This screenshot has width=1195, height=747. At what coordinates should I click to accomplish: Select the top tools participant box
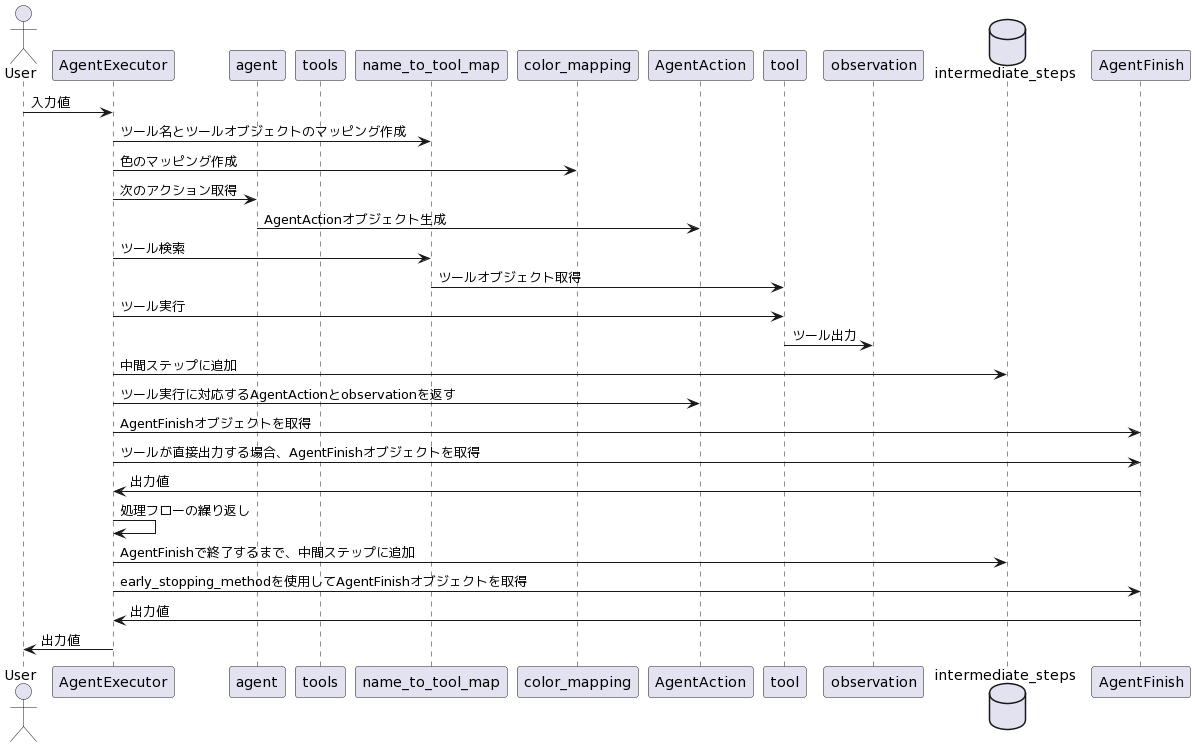point(320,66)
